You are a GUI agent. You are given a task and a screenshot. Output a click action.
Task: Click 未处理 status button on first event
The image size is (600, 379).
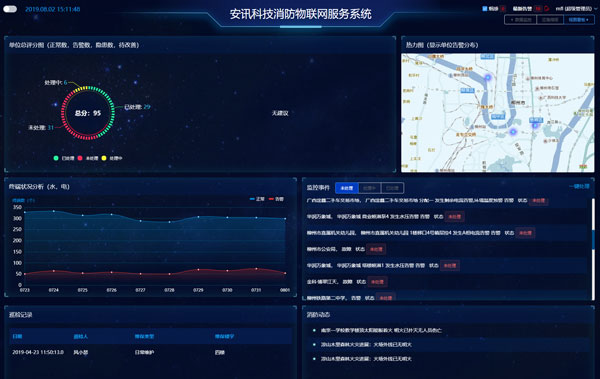(x=538, y=200)
